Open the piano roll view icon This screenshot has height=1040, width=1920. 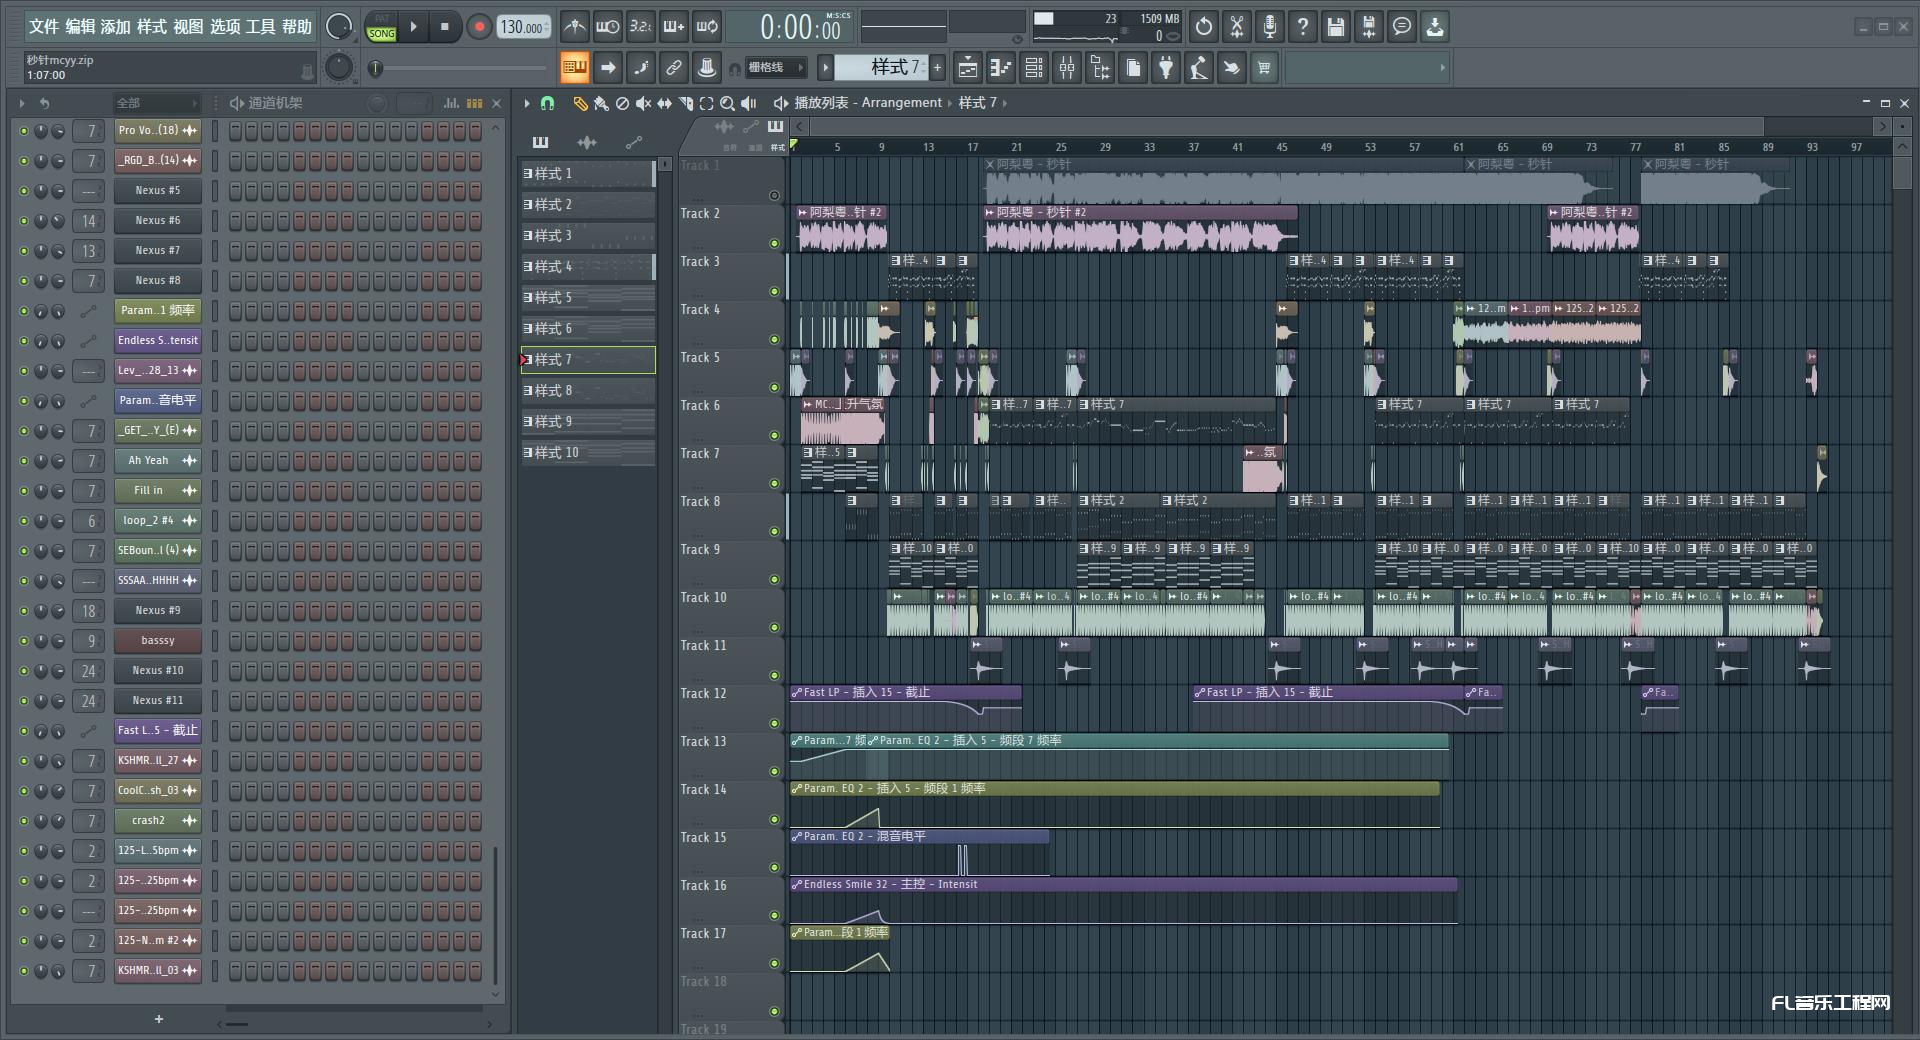[1000, 68]
